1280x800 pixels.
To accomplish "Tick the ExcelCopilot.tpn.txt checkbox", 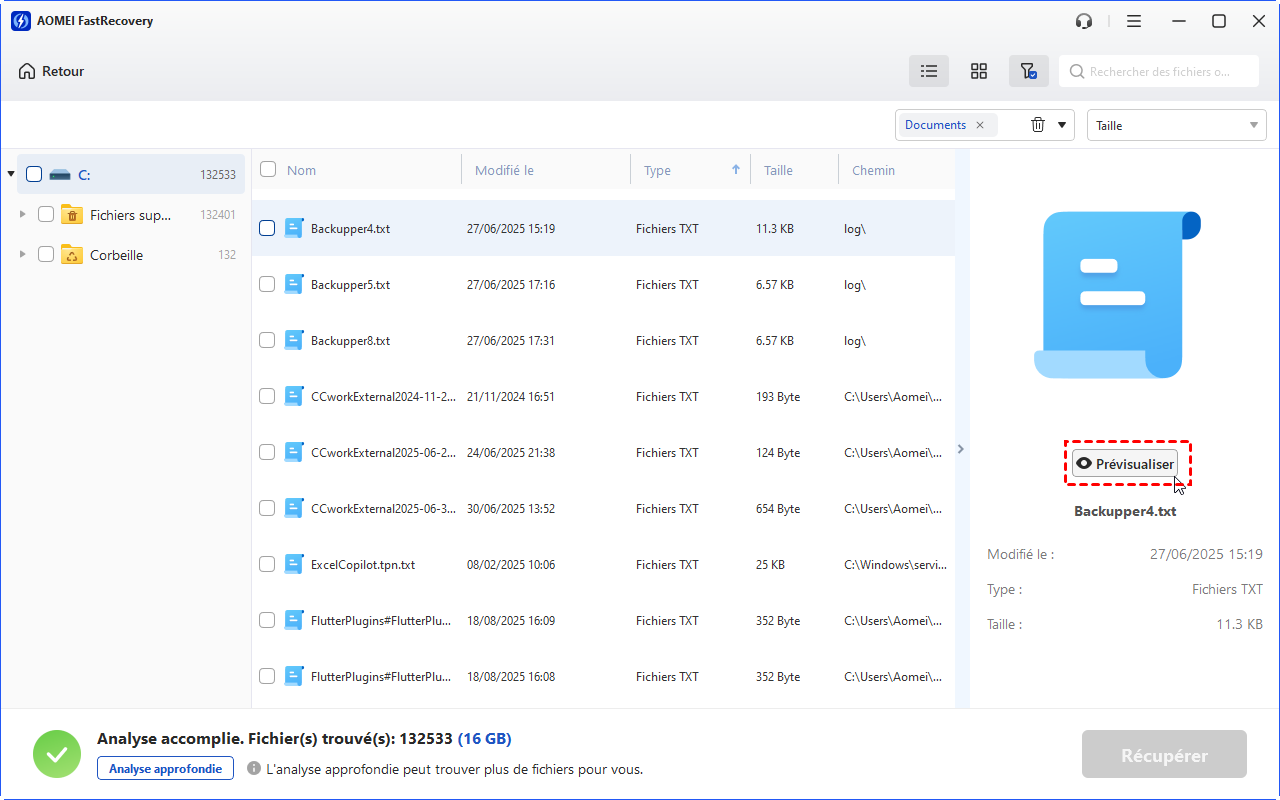I will 267,564.
